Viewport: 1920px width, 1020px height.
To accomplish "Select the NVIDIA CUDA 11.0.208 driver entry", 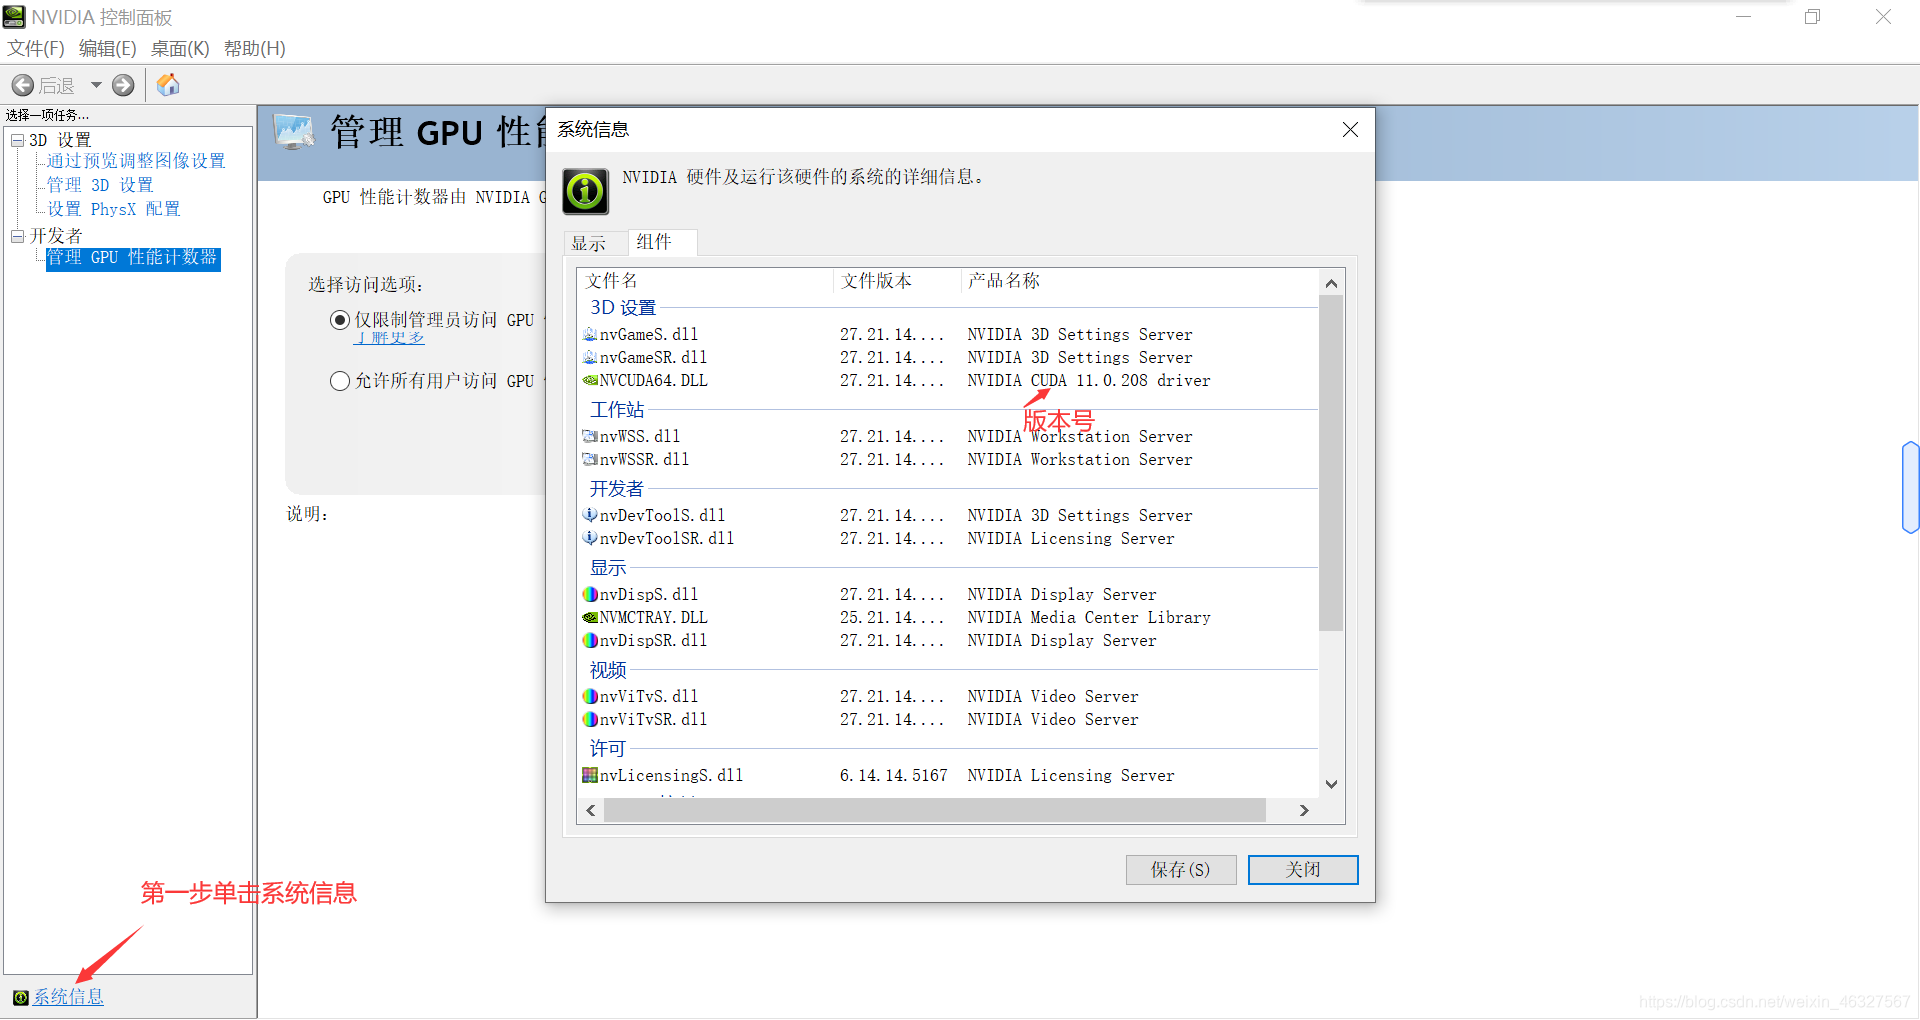I will (1089, 381).
